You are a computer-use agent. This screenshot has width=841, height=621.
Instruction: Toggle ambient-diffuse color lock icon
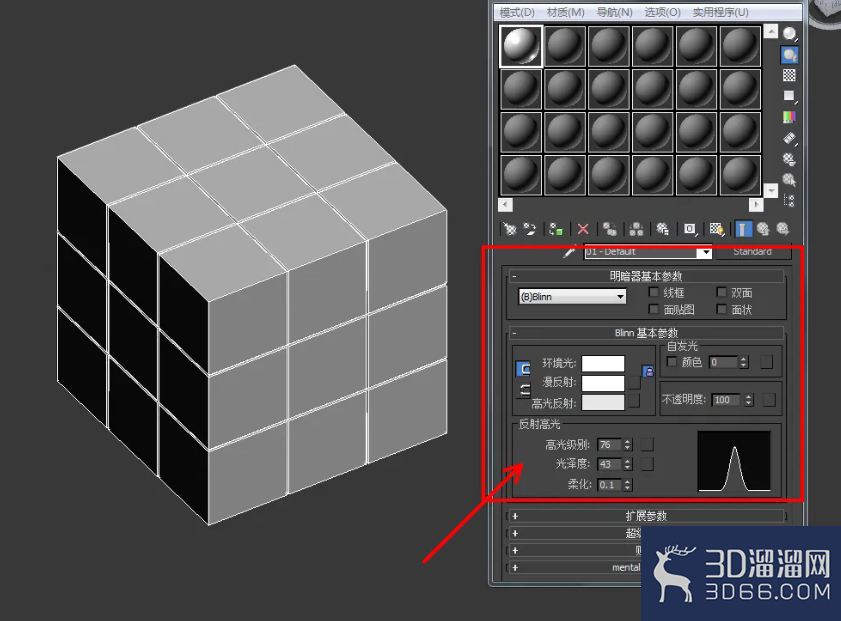tap(648, 371)
